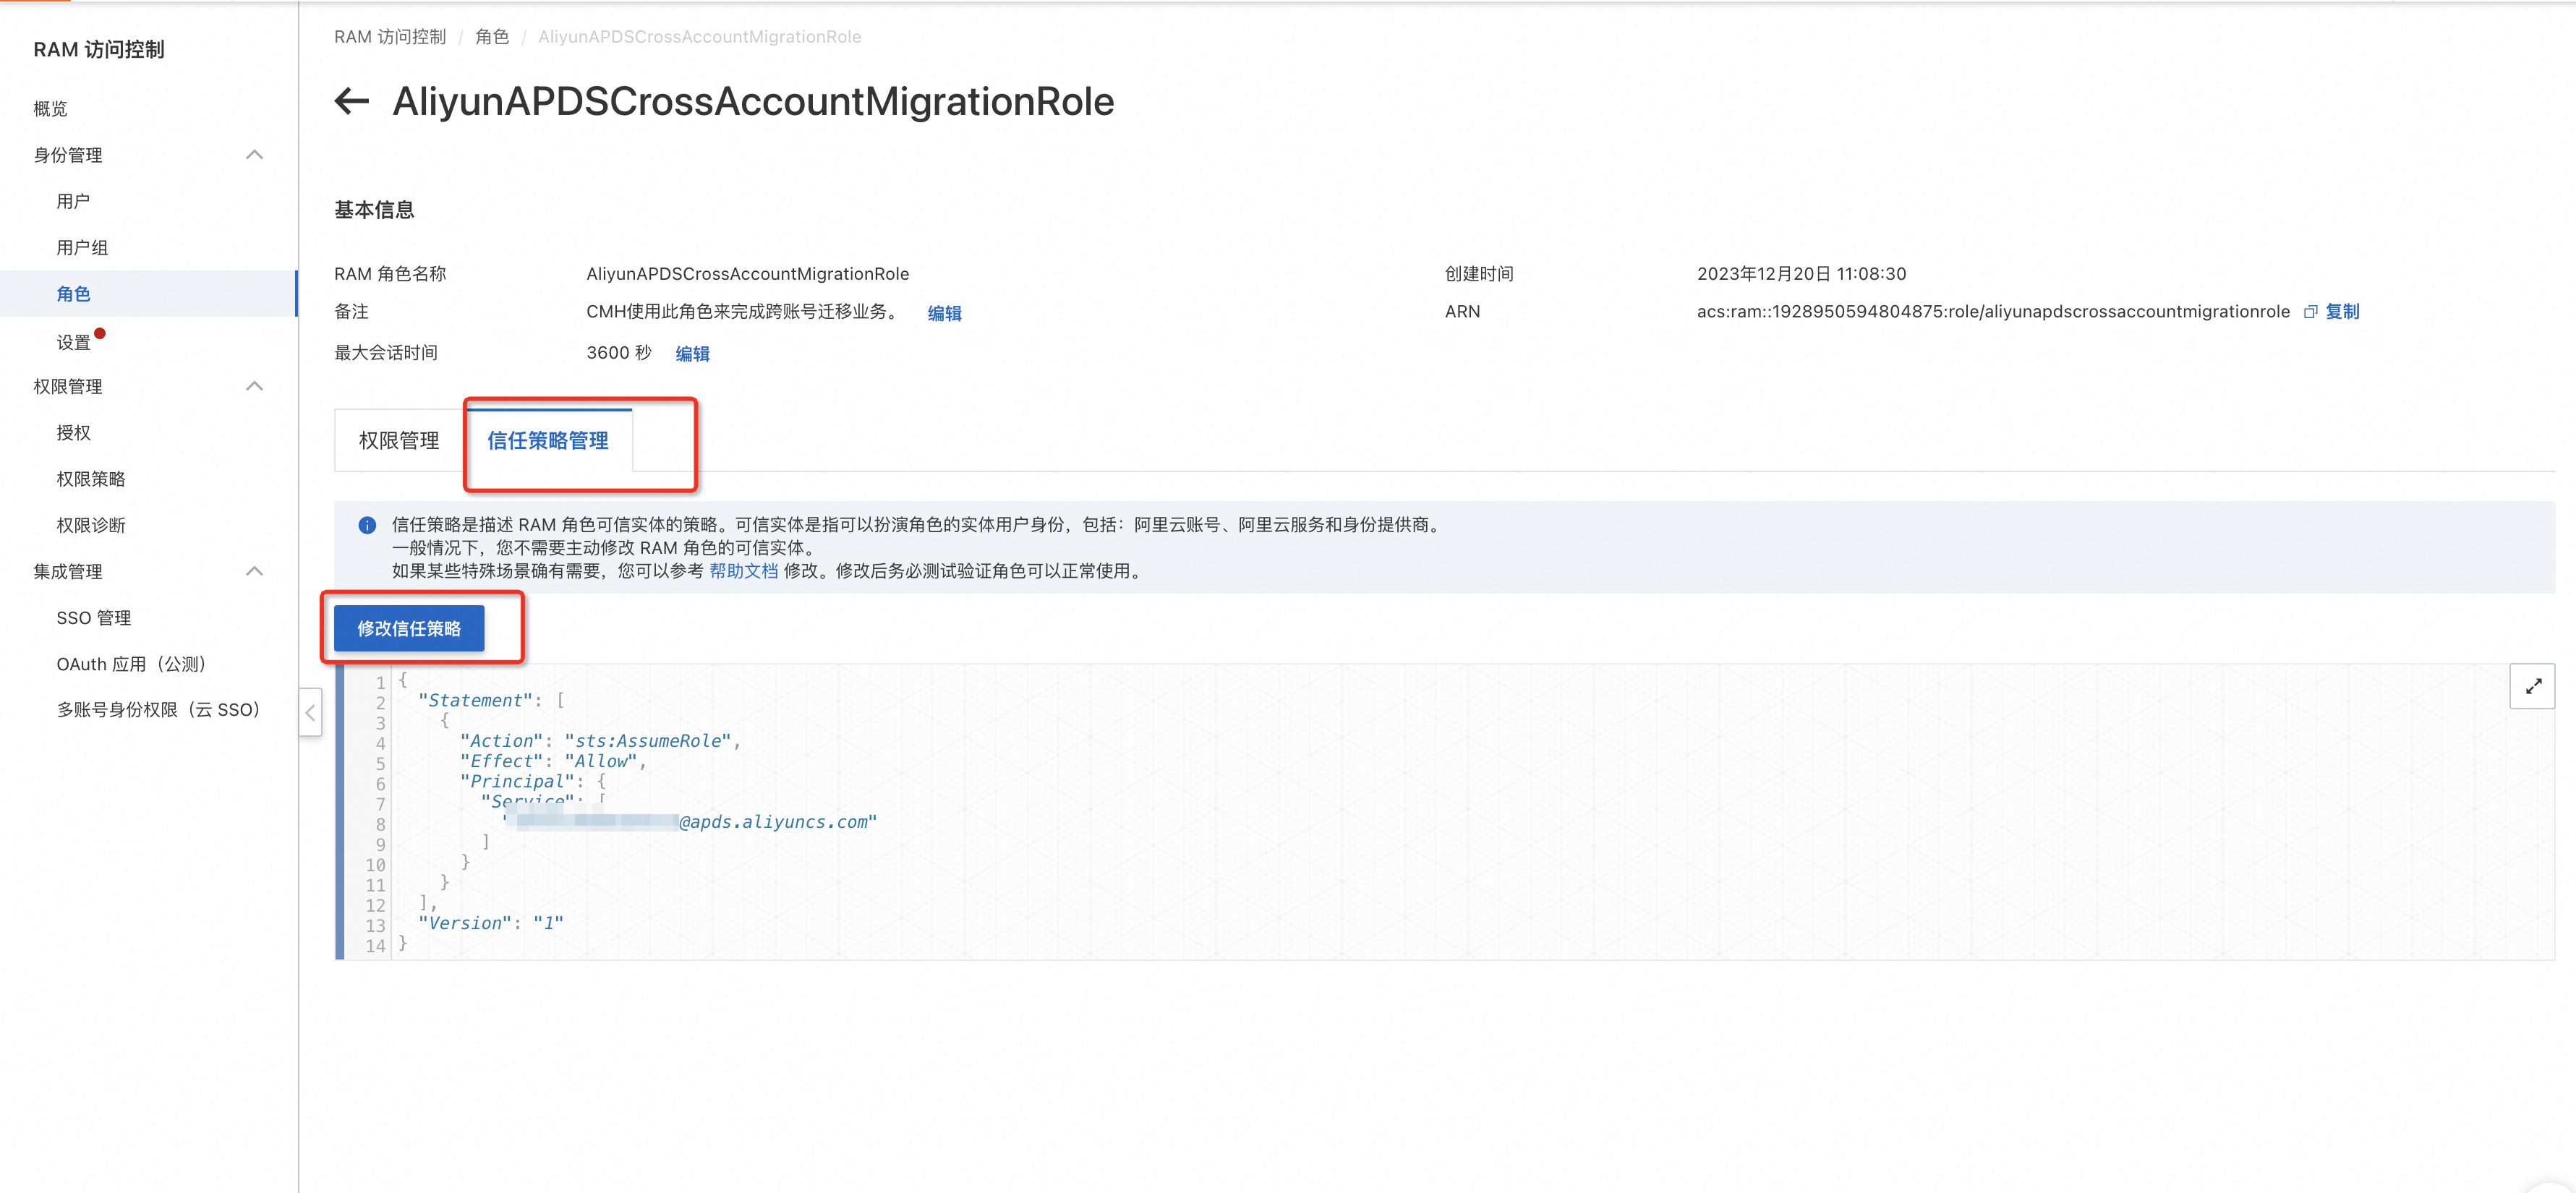Switch to the 权限管理 tab
This screenshot has height=1193, width=2576.
pyautogui.click(x=399, y=440)
